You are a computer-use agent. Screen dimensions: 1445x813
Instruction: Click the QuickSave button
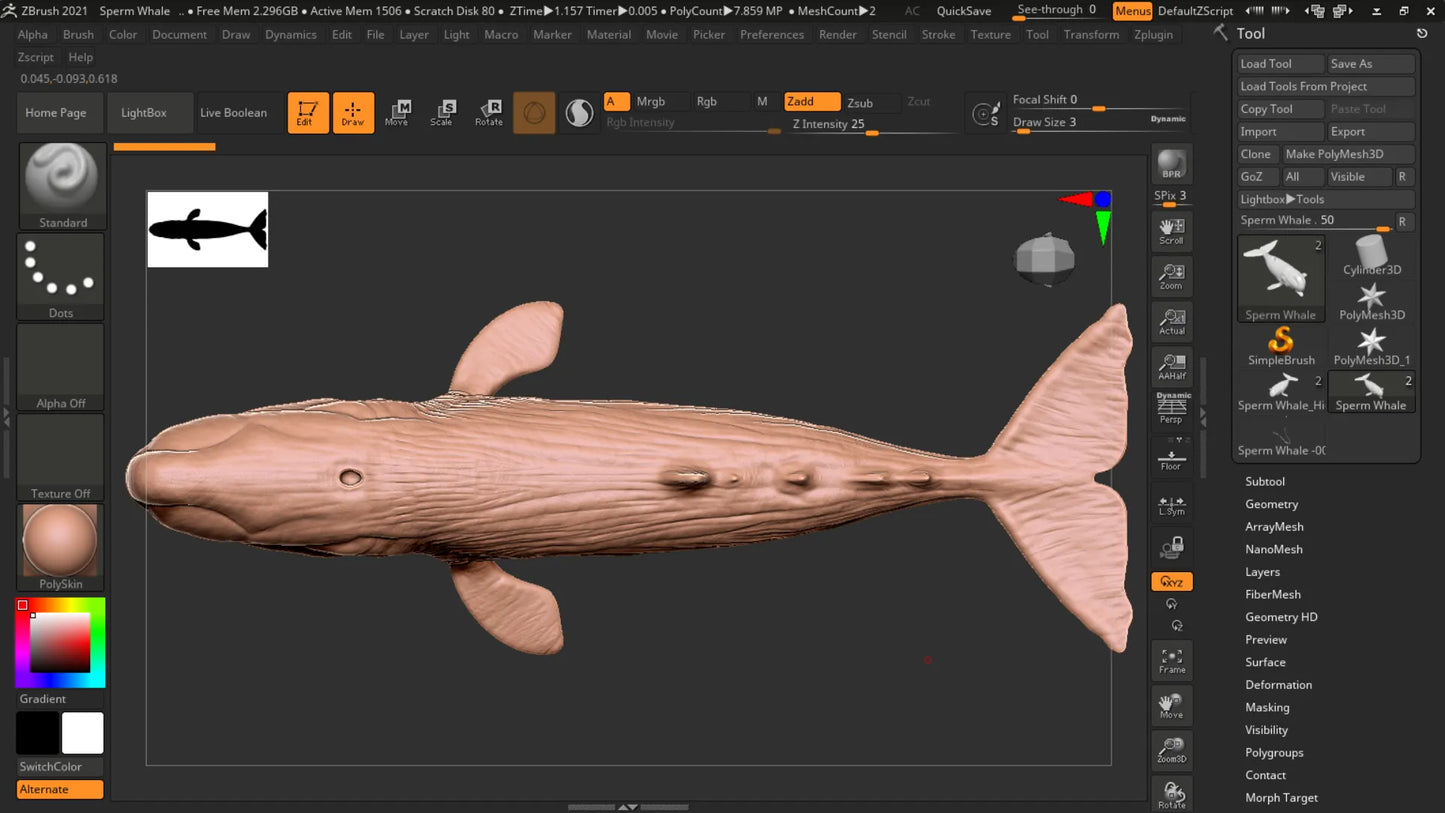click(x=963, y=11)
